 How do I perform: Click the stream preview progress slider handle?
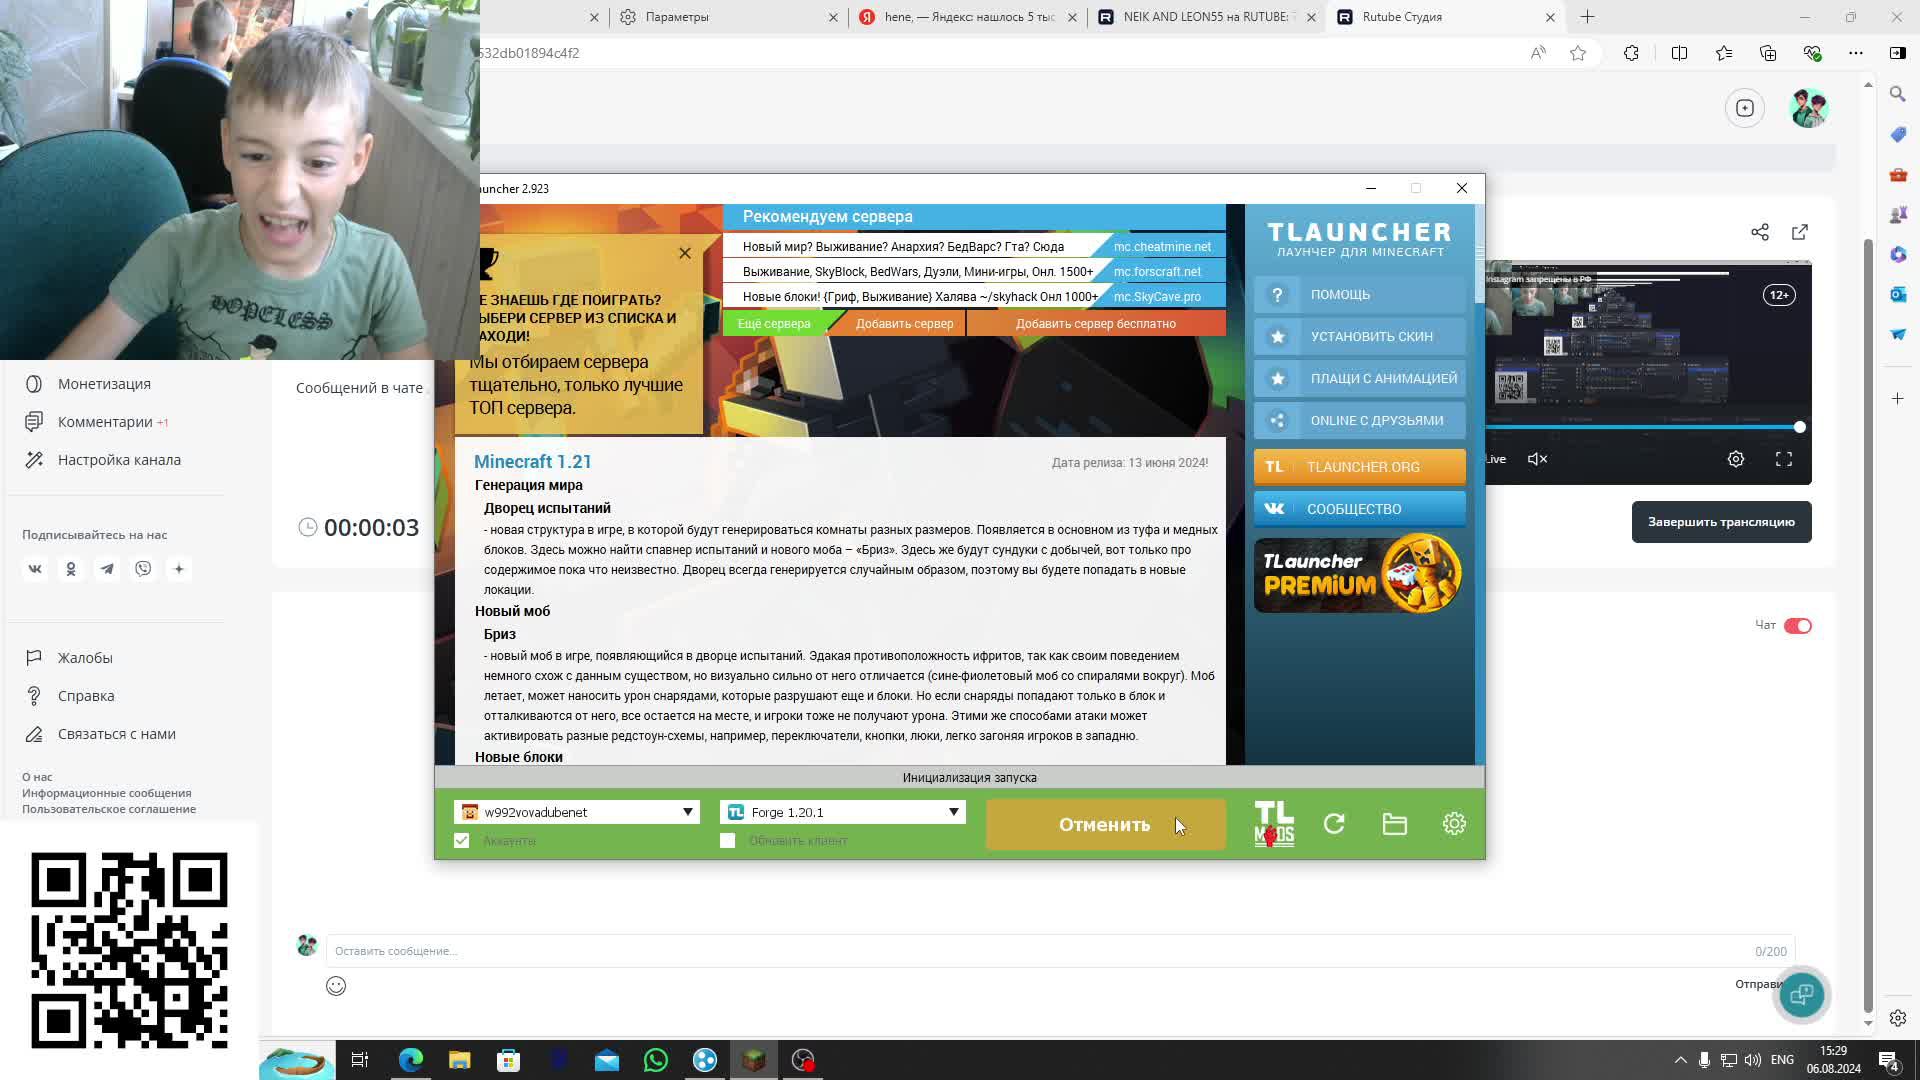tap(1799, 427)
